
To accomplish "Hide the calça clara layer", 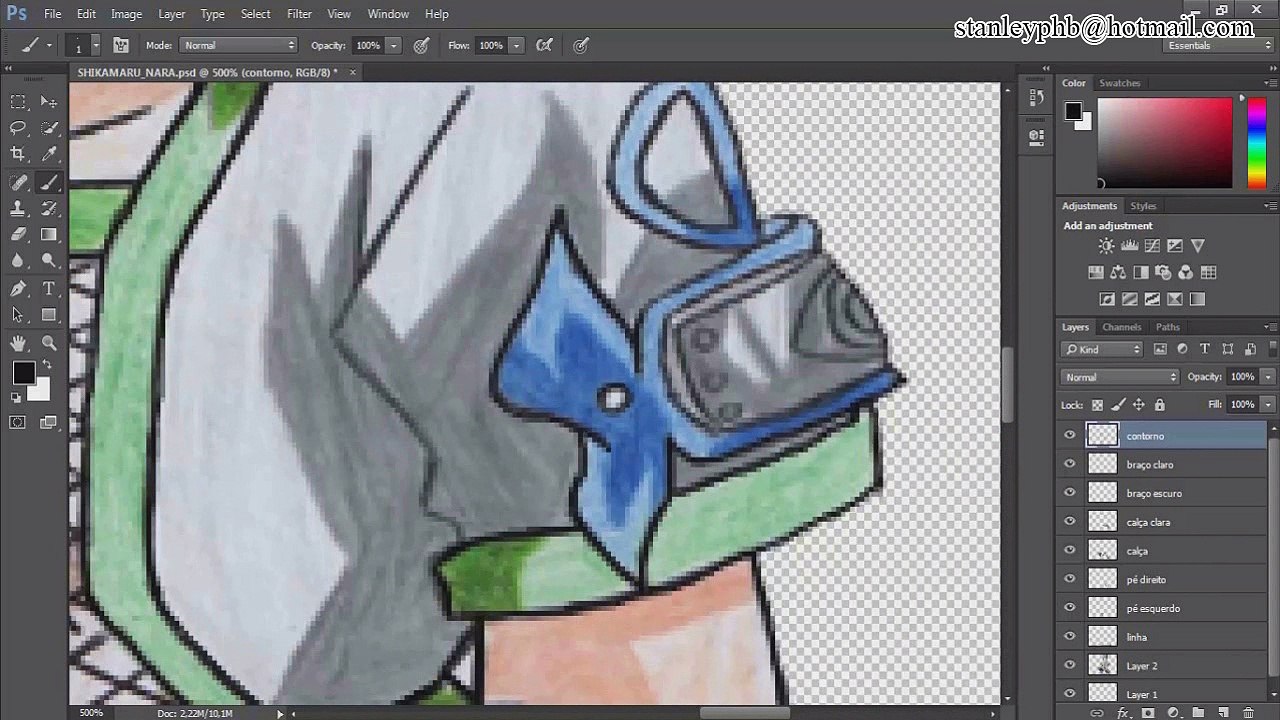I will 1070,522.
